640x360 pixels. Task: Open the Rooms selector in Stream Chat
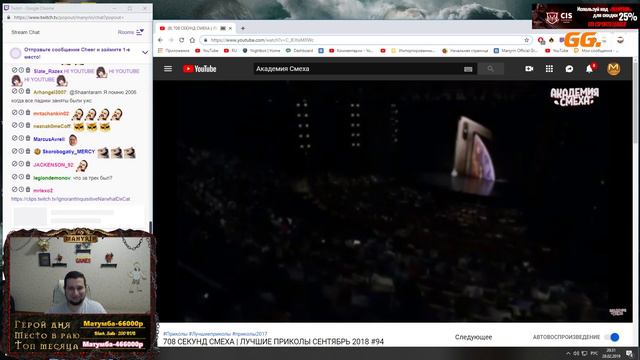pyautogui.click(x=131, y=32)
